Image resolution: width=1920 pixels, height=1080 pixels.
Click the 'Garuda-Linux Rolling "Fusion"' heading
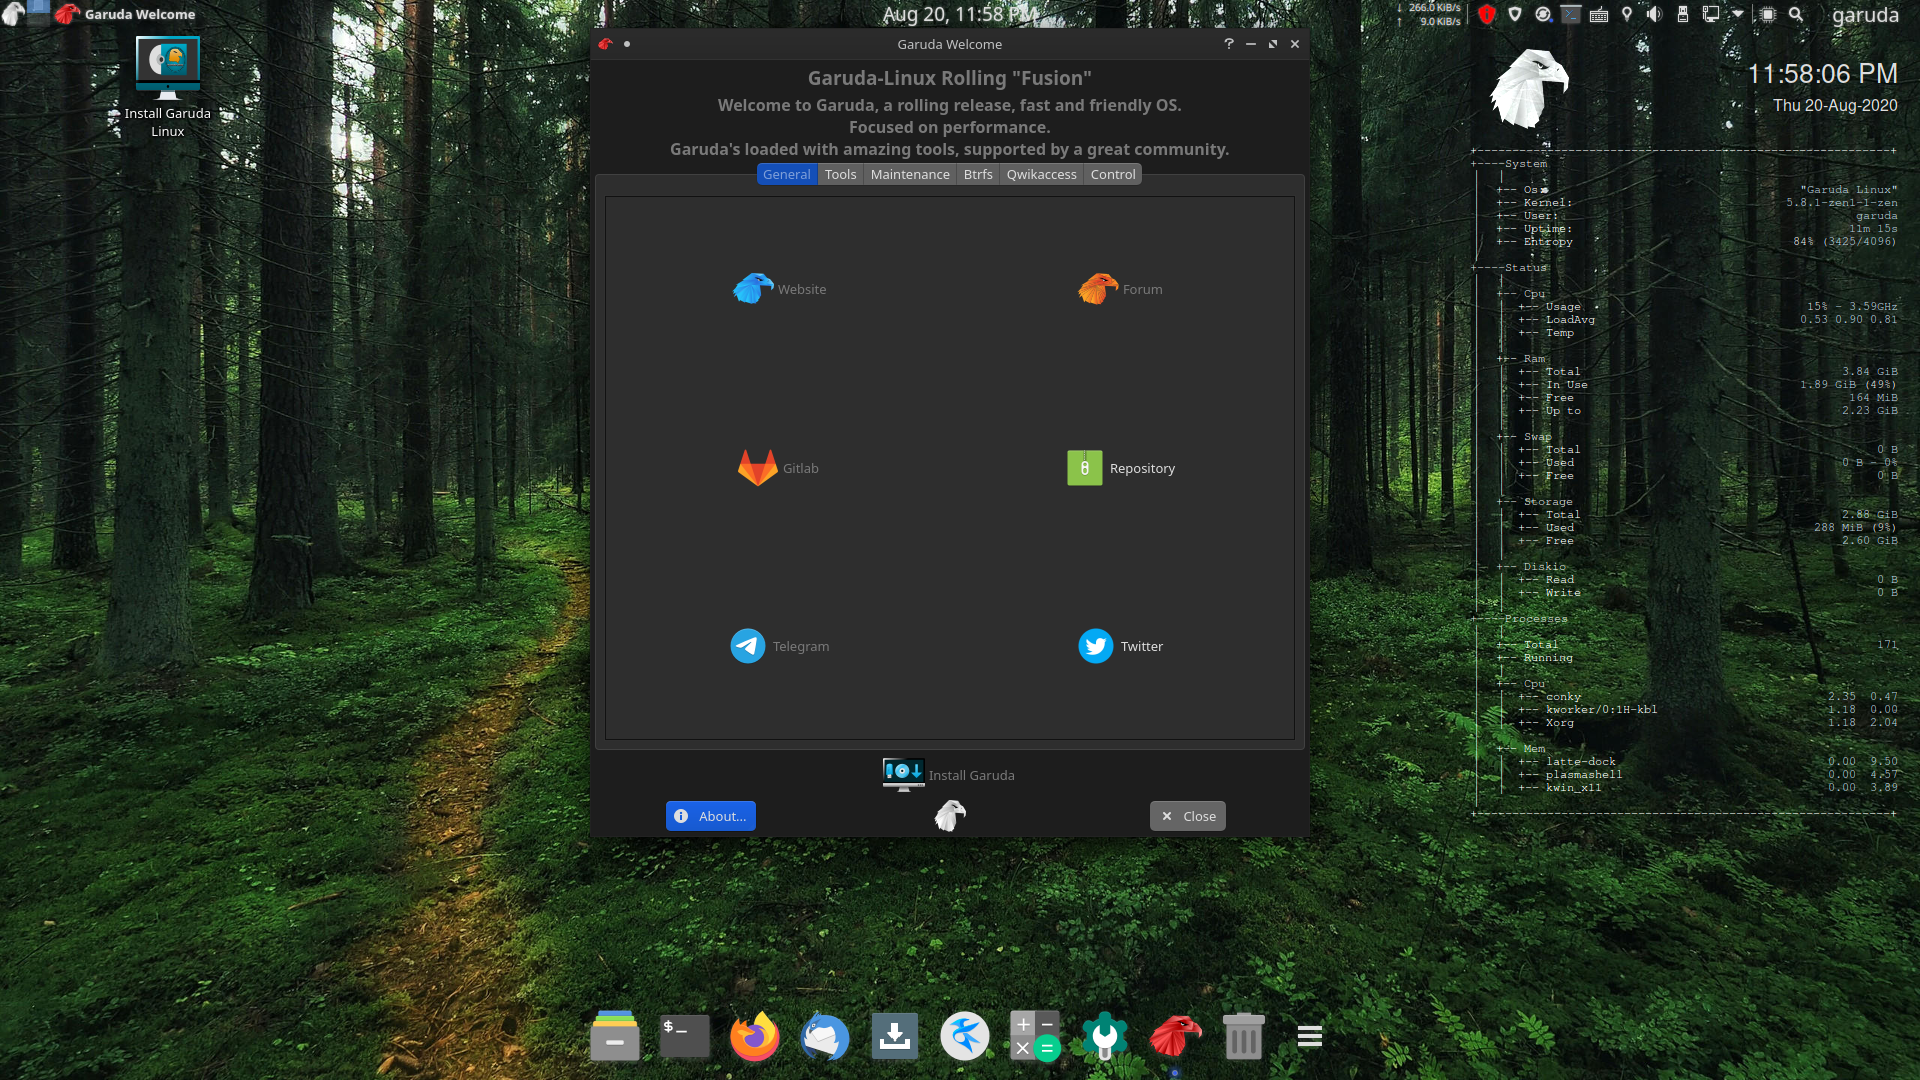click(949, 78)
